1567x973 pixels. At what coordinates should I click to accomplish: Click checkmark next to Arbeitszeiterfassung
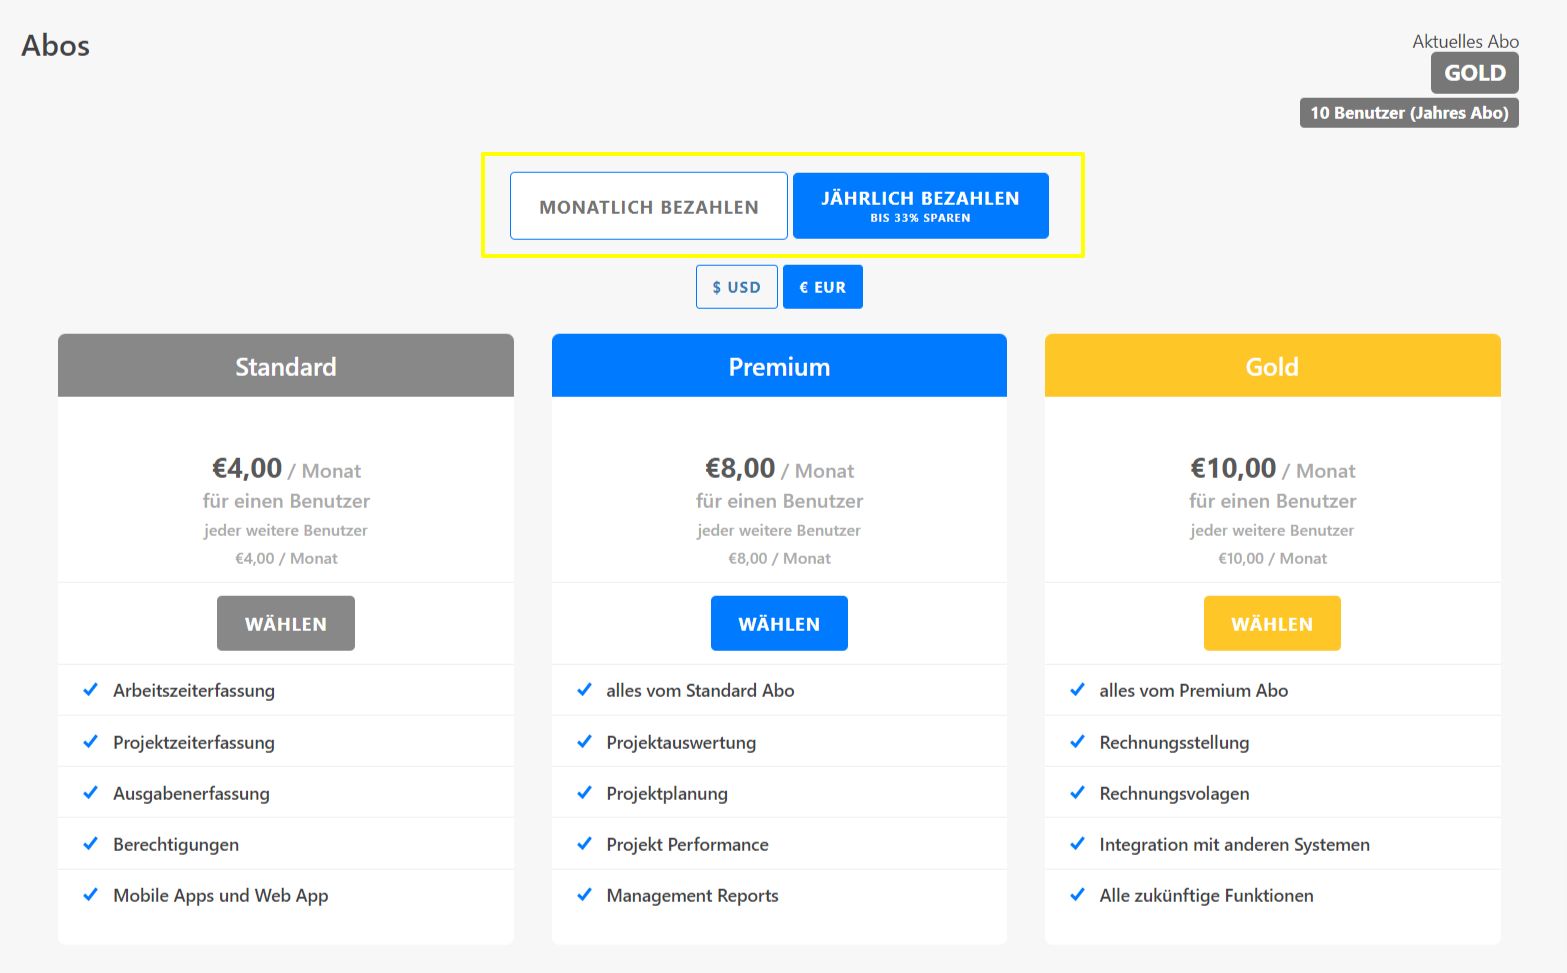[x=91, y=690]
